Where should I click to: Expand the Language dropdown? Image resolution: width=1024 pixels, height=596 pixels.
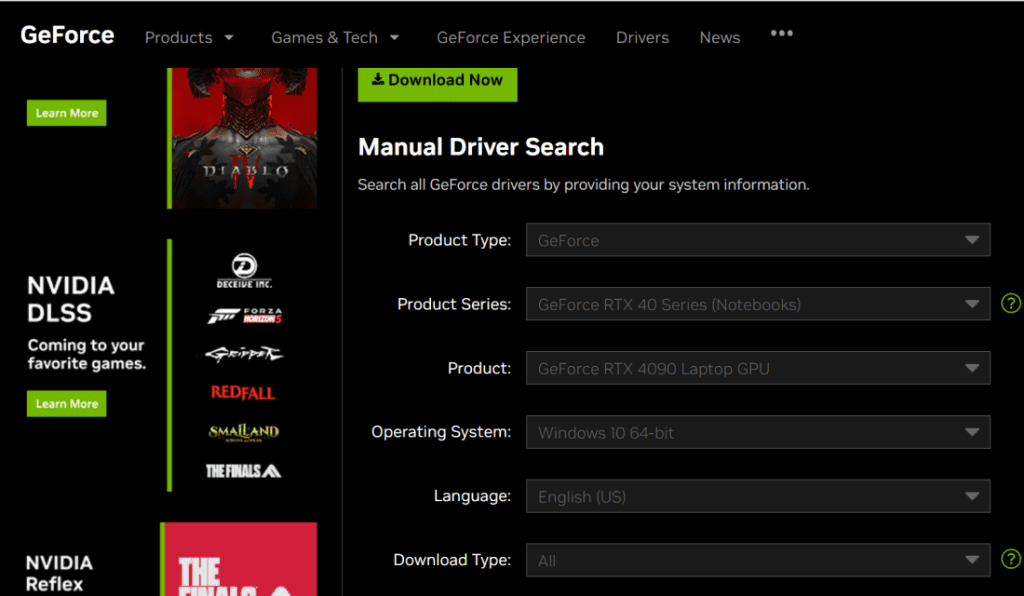pos(758,497)
